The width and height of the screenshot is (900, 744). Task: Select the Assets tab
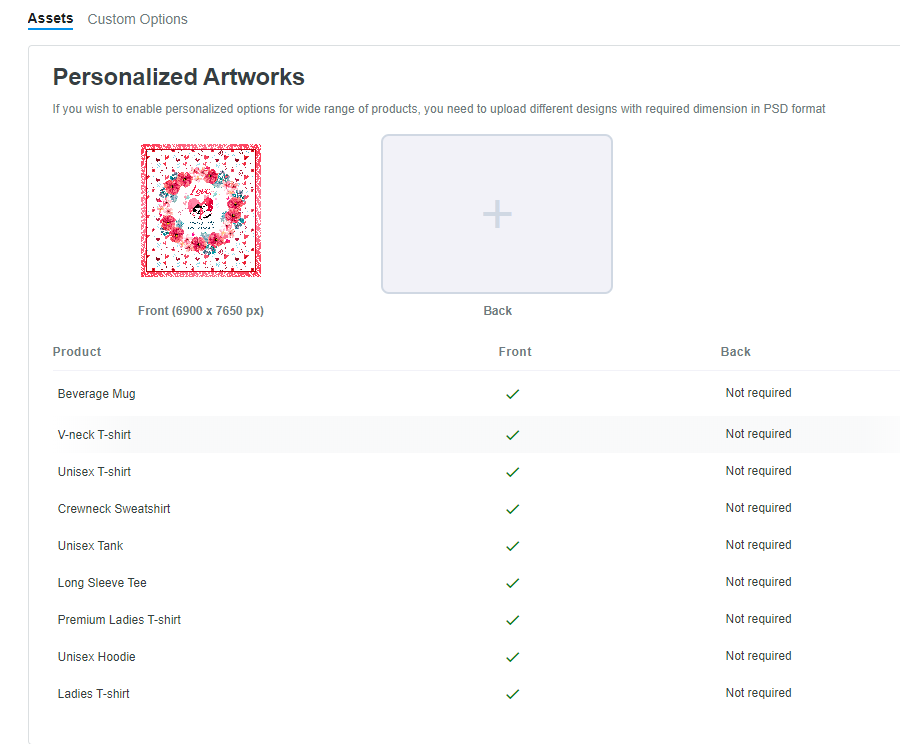[x=50, y=18]
